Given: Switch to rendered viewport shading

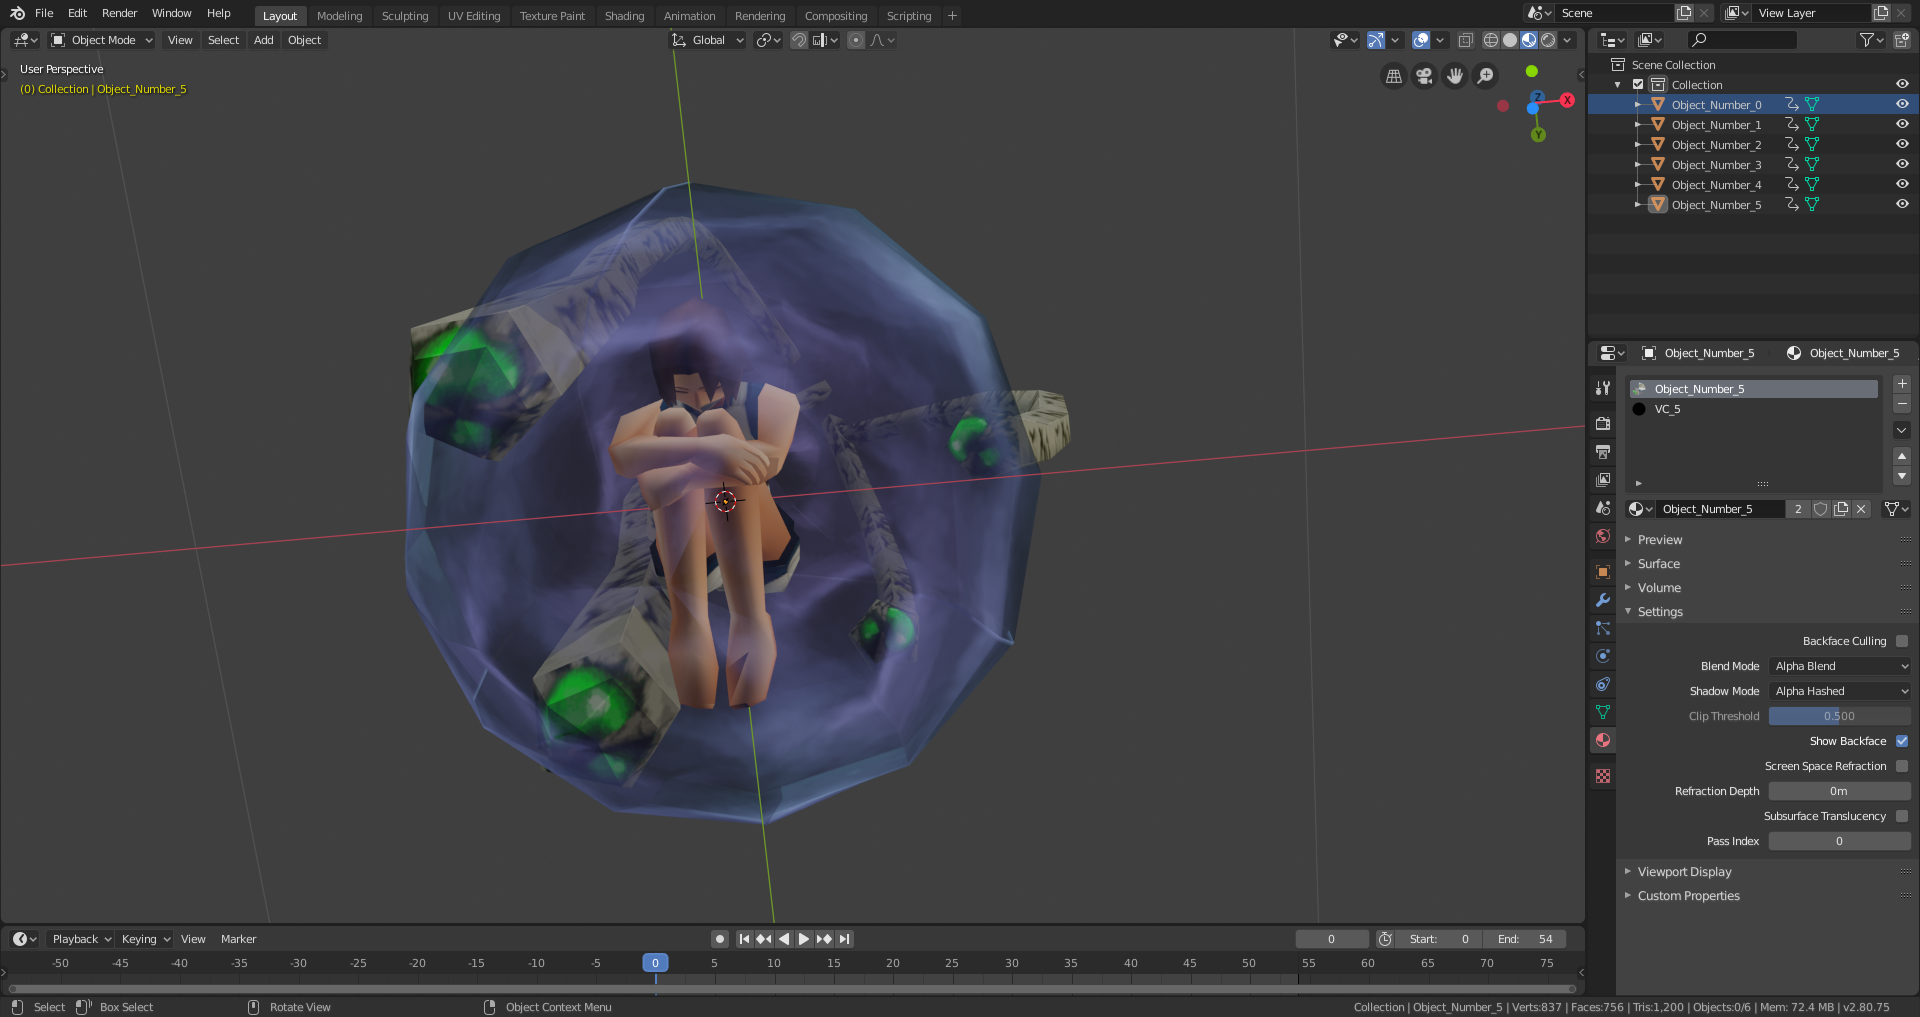Looking at the screenshot, I should [x=1548, y=40].
